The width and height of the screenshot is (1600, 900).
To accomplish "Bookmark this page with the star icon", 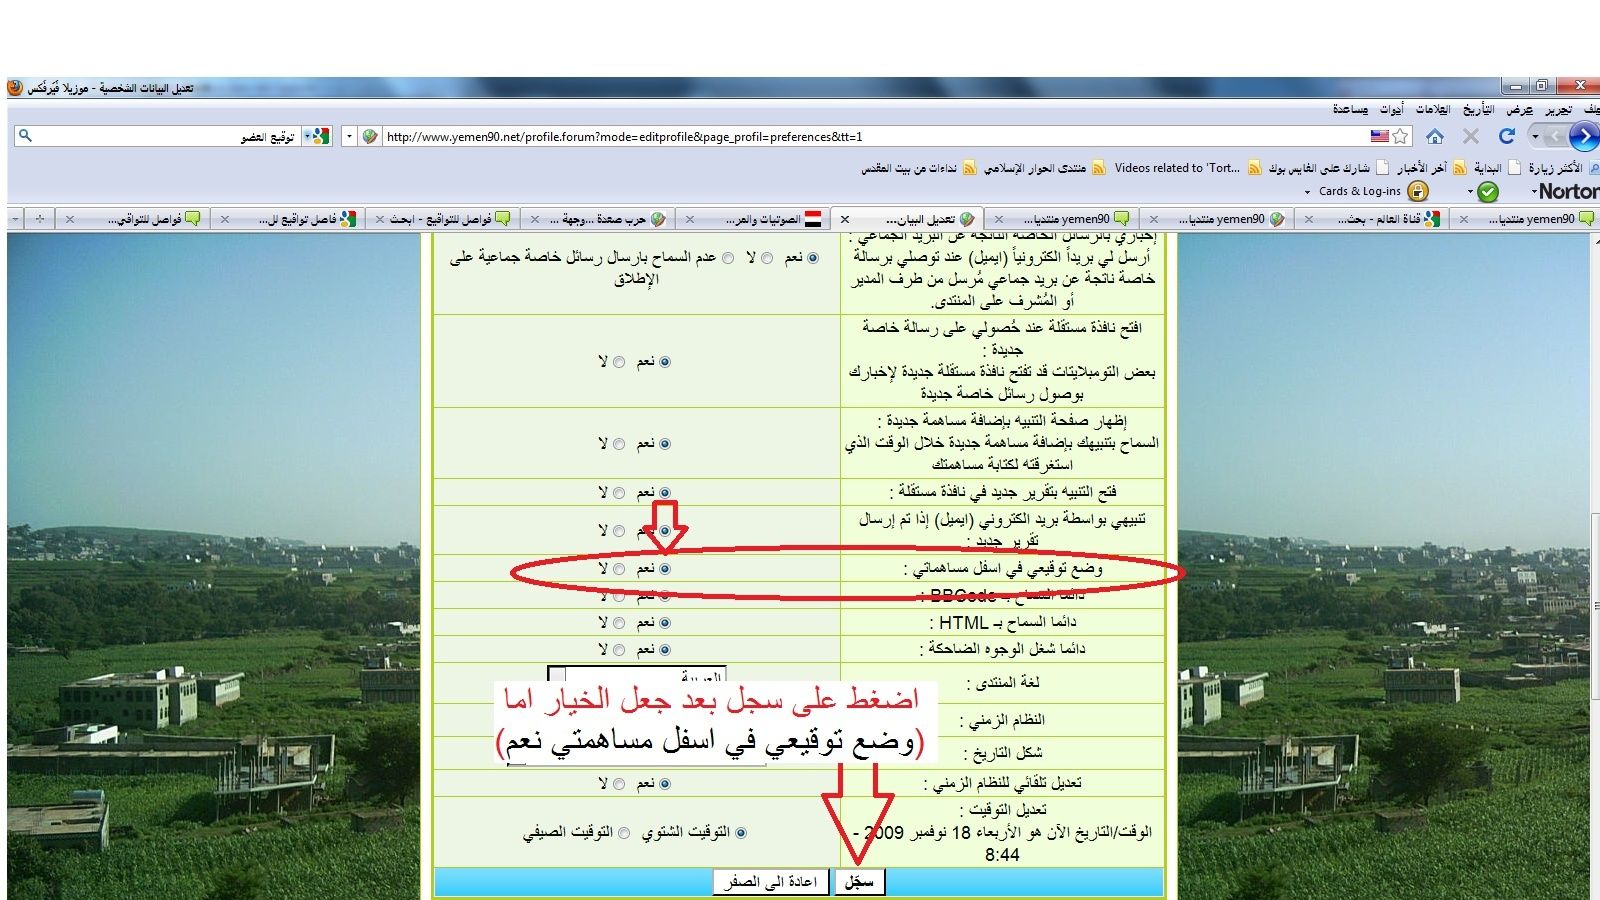I will pos(1401,136).
